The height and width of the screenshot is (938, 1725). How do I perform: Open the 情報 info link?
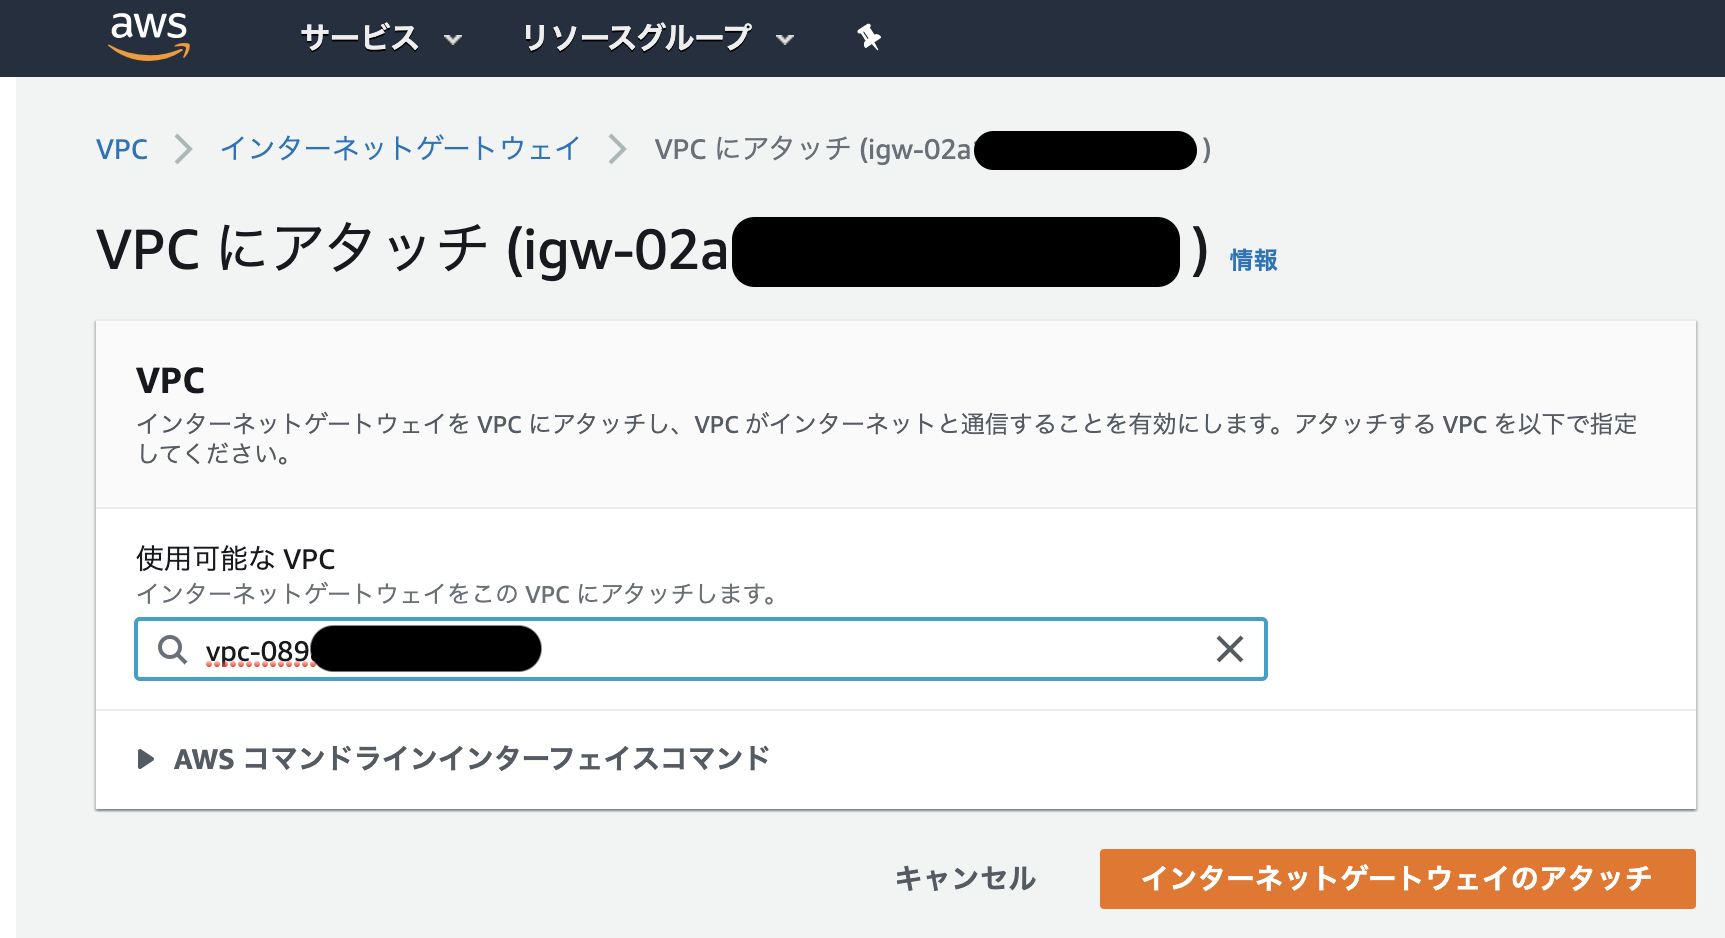(x=1253, y=260)
